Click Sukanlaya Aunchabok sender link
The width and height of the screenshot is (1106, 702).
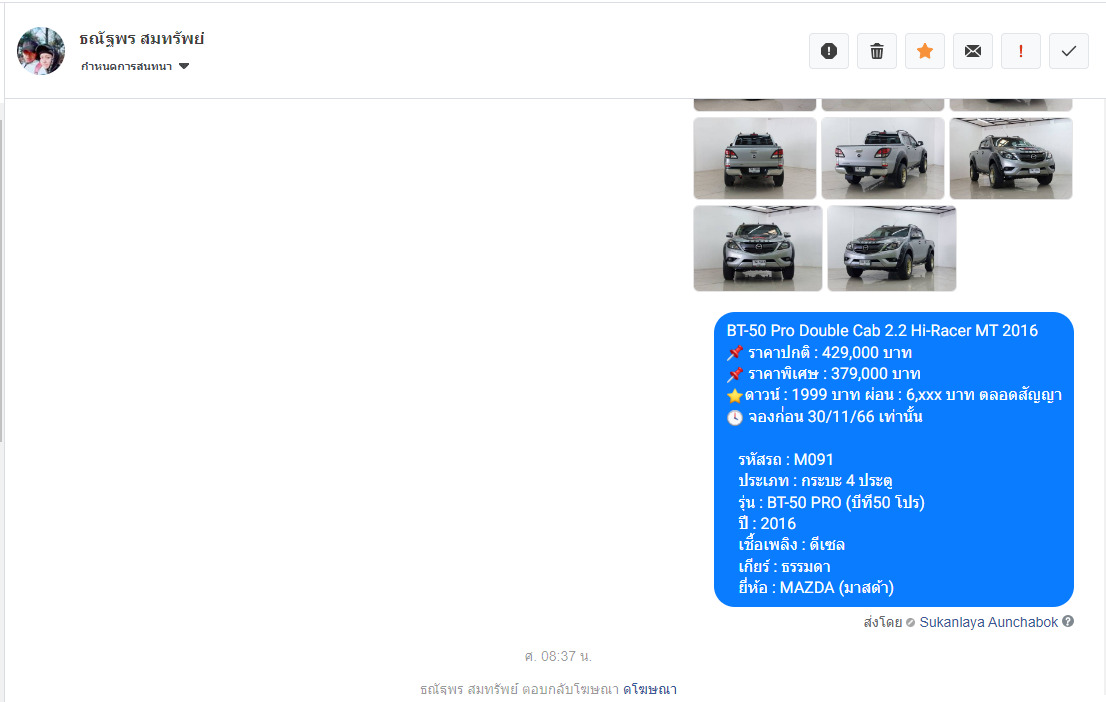(988, 622)
